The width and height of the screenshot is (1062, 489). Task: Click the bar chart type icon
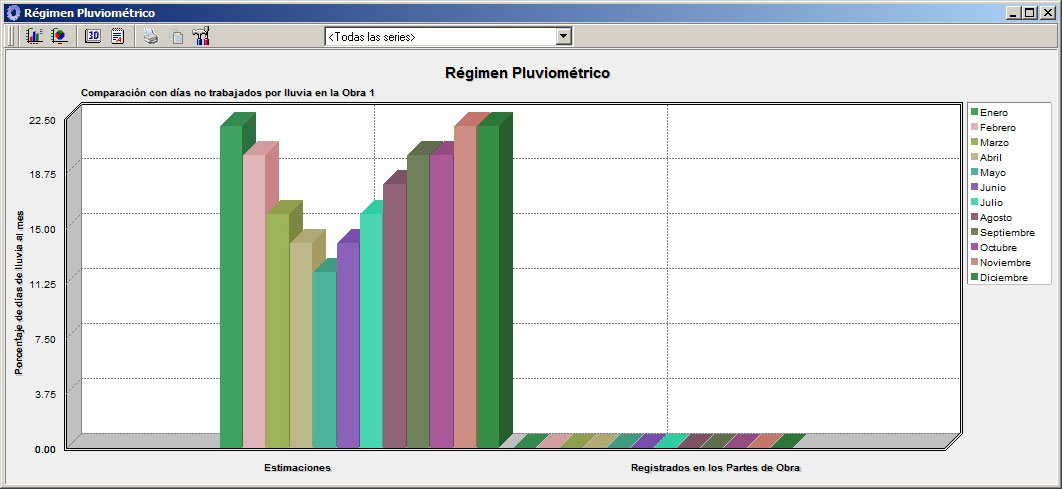coord(34,36)
